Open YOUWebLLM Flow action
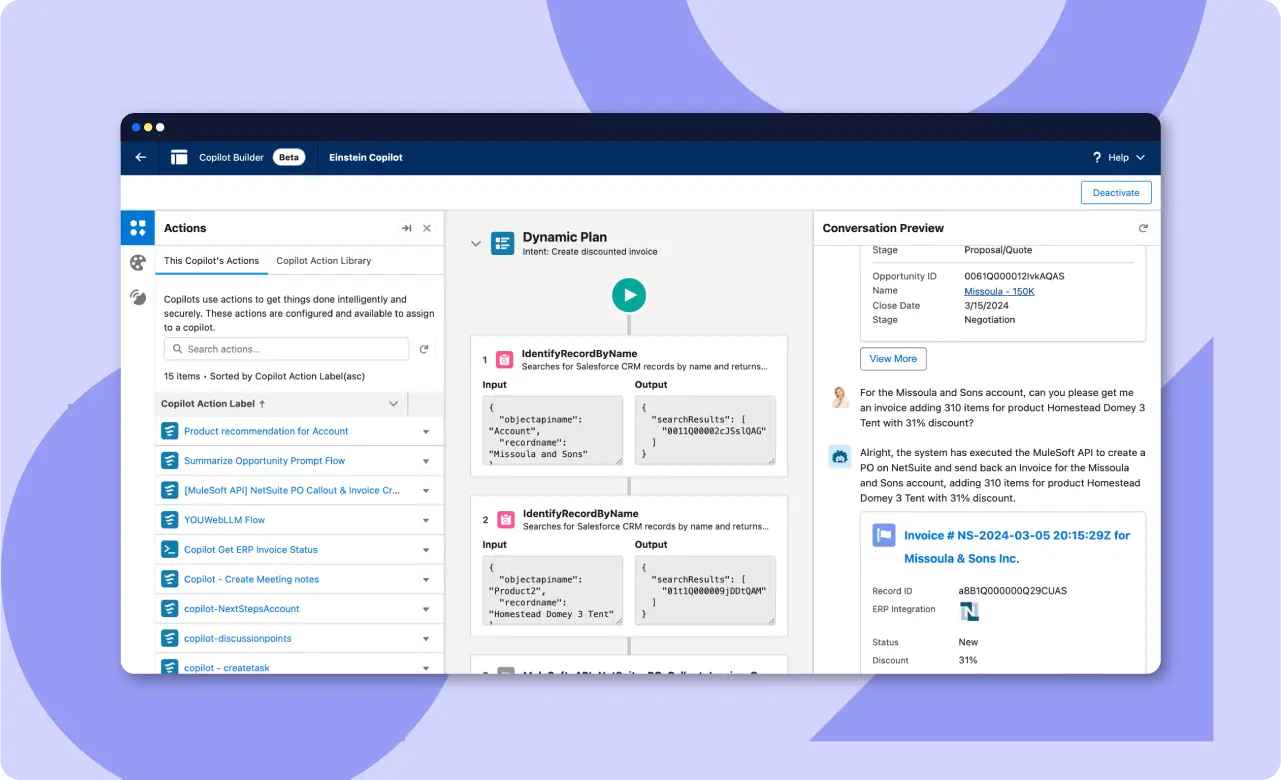Screen dimensions: 1281x780 224,520
